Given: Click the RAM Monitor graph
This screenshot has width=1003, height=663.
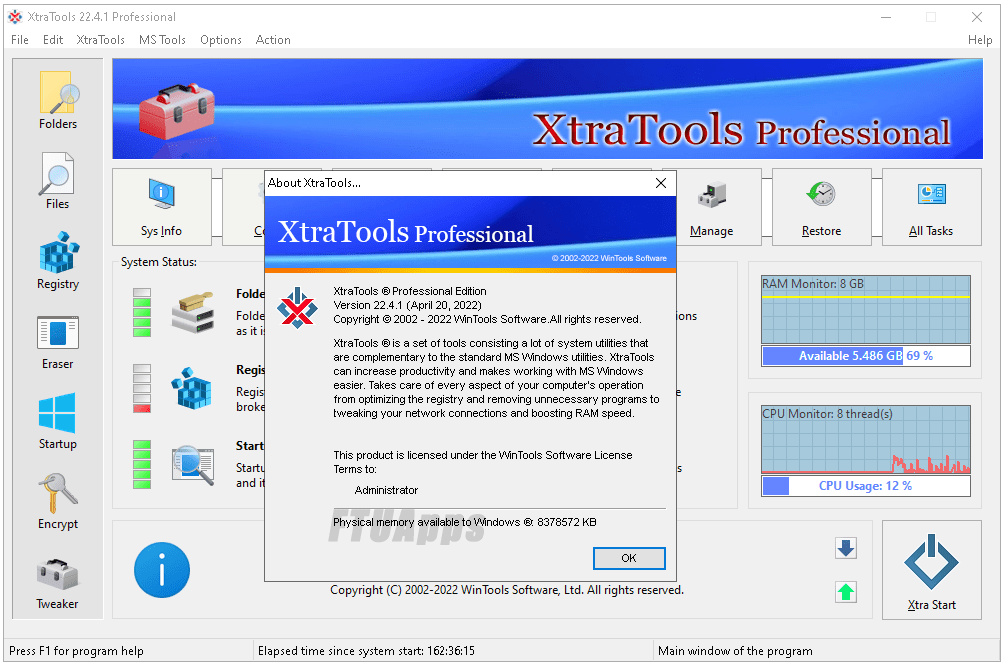Looking at the screenshot, I should click(865, 310).
